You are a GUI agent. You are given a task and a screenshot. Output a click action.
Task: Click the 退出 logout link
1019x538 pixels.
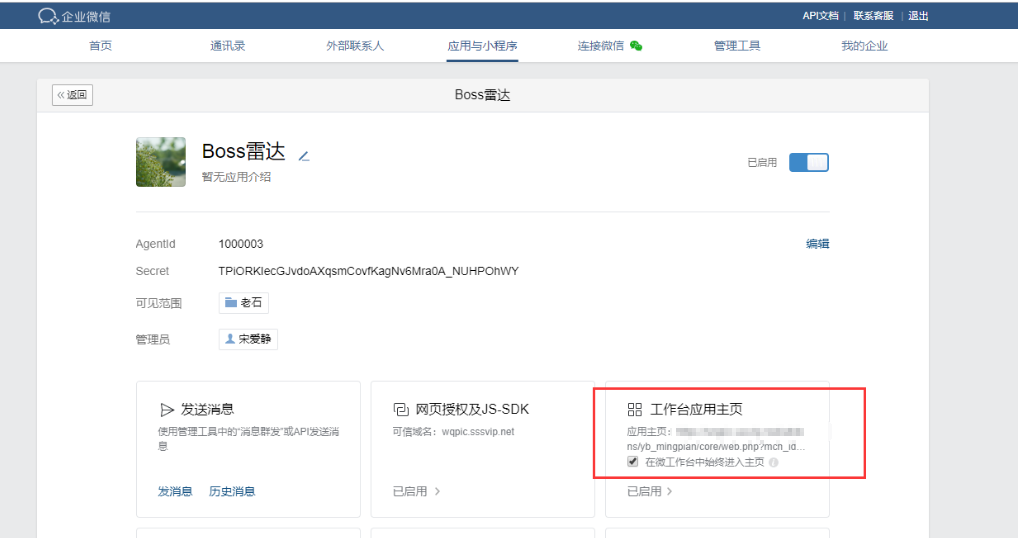[918, 16]
